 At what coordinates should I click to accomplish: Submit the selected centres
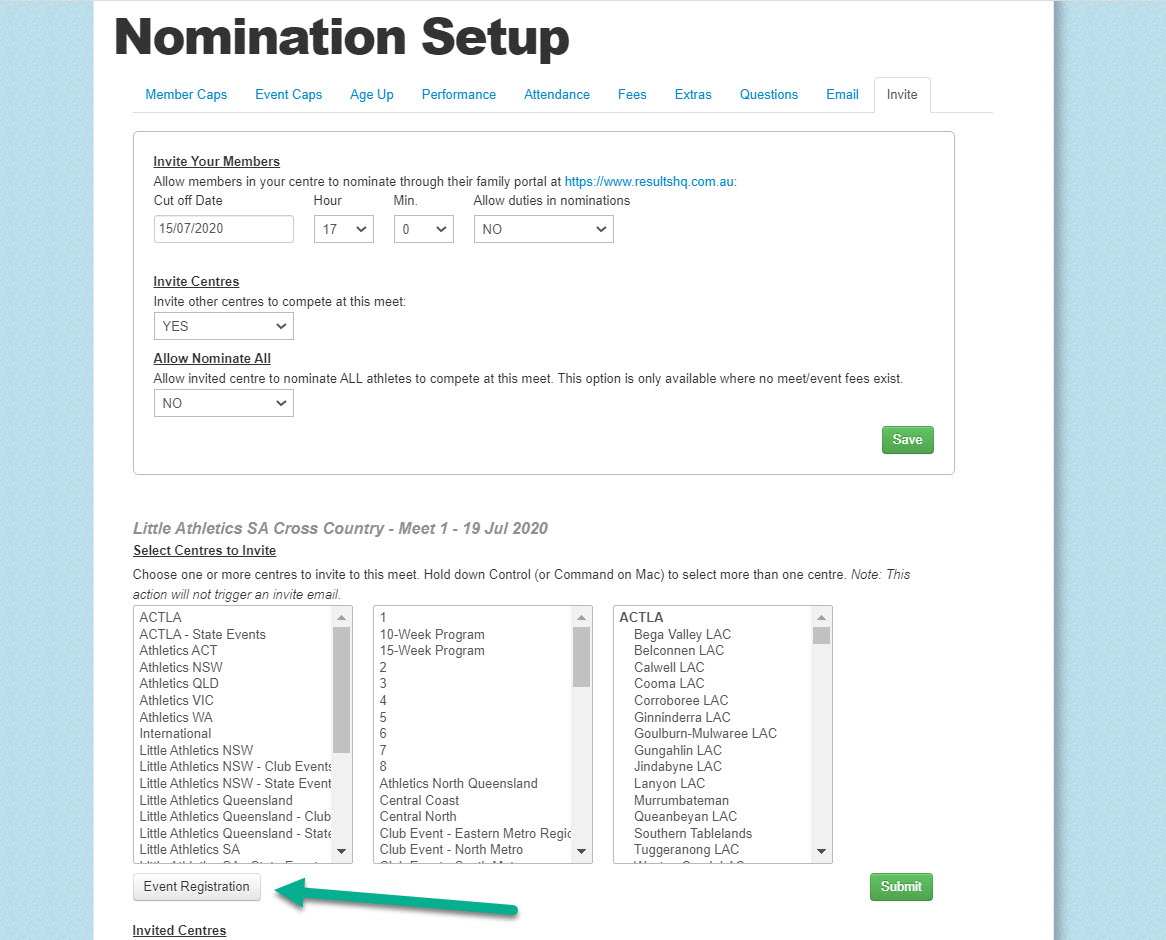point(901,886)
